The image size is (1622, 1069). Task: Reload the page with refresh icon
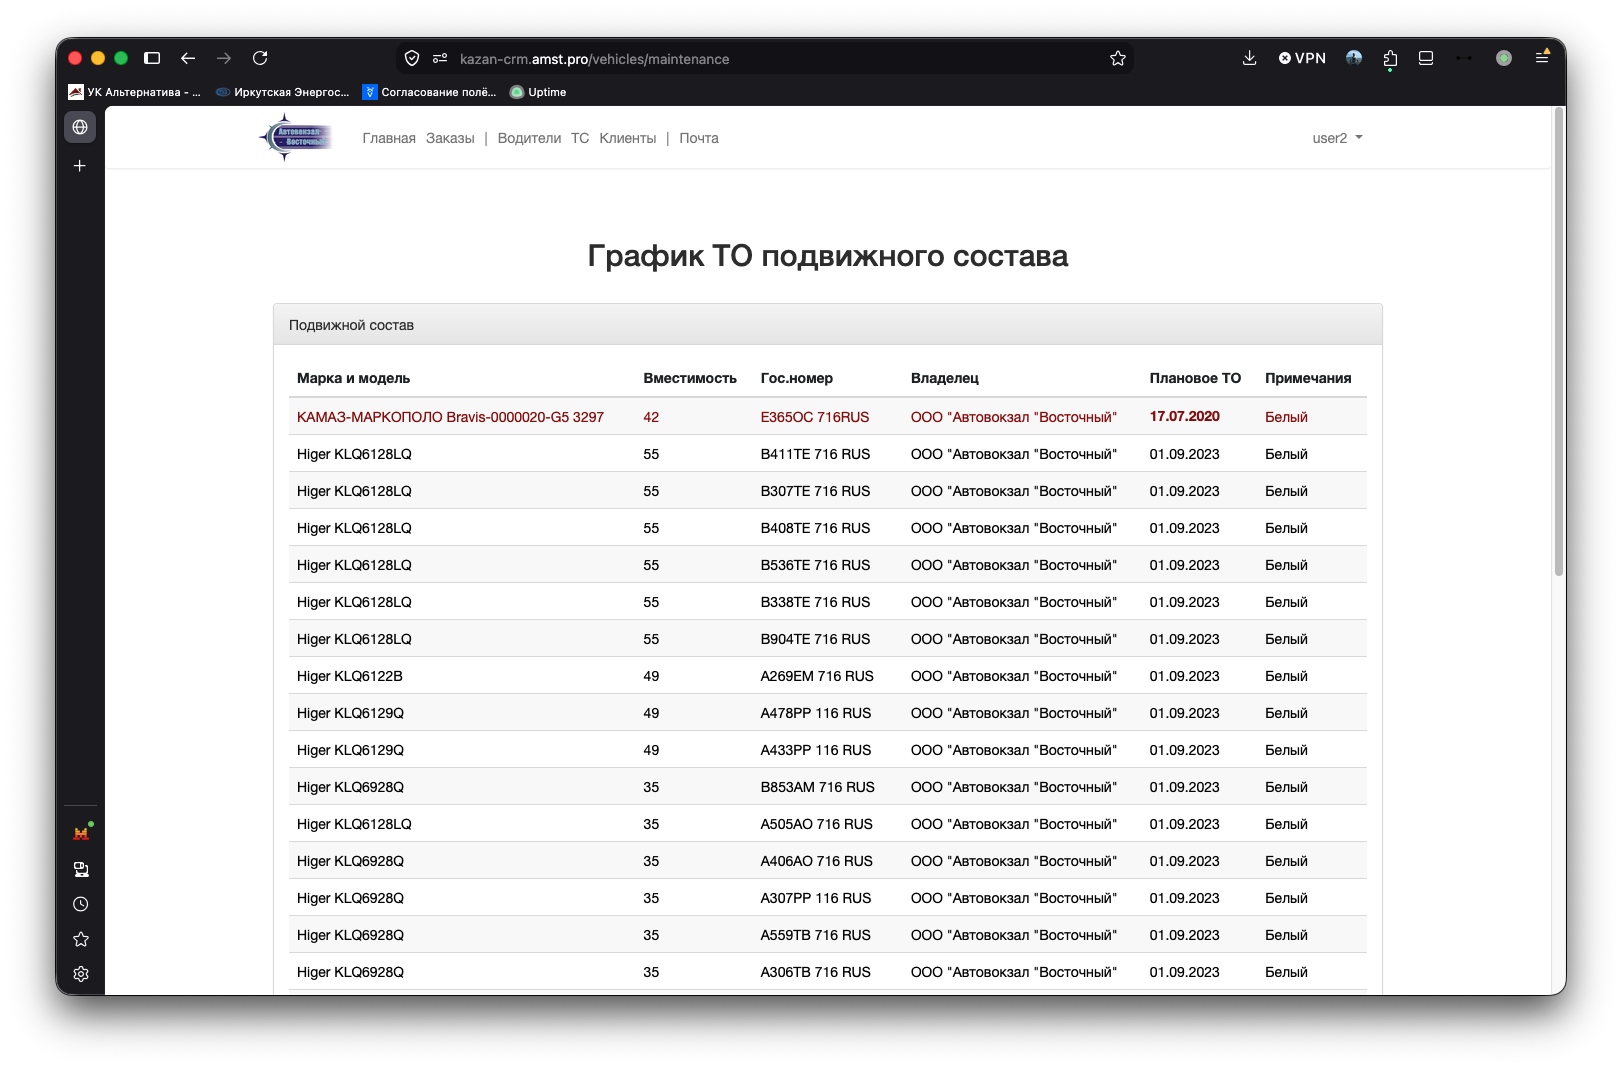click(x=260, y=58)
